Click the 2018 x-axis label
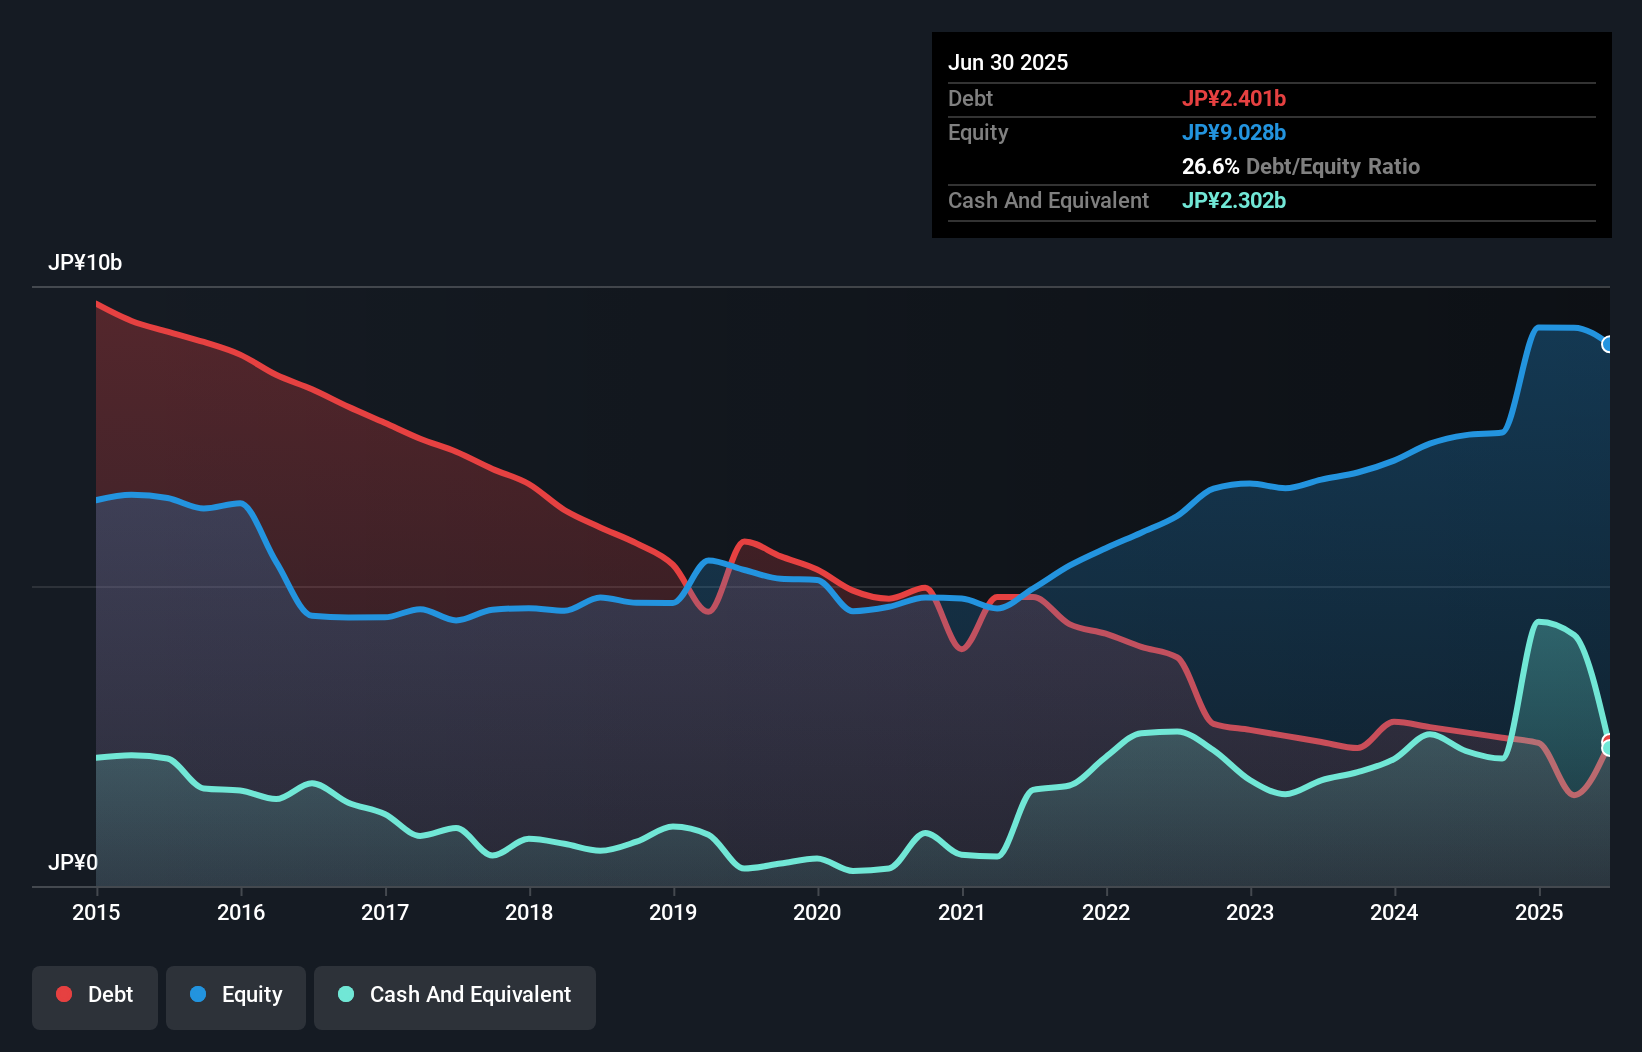The height and width of the screenshot is (1052, 1642). click(529, 912)
